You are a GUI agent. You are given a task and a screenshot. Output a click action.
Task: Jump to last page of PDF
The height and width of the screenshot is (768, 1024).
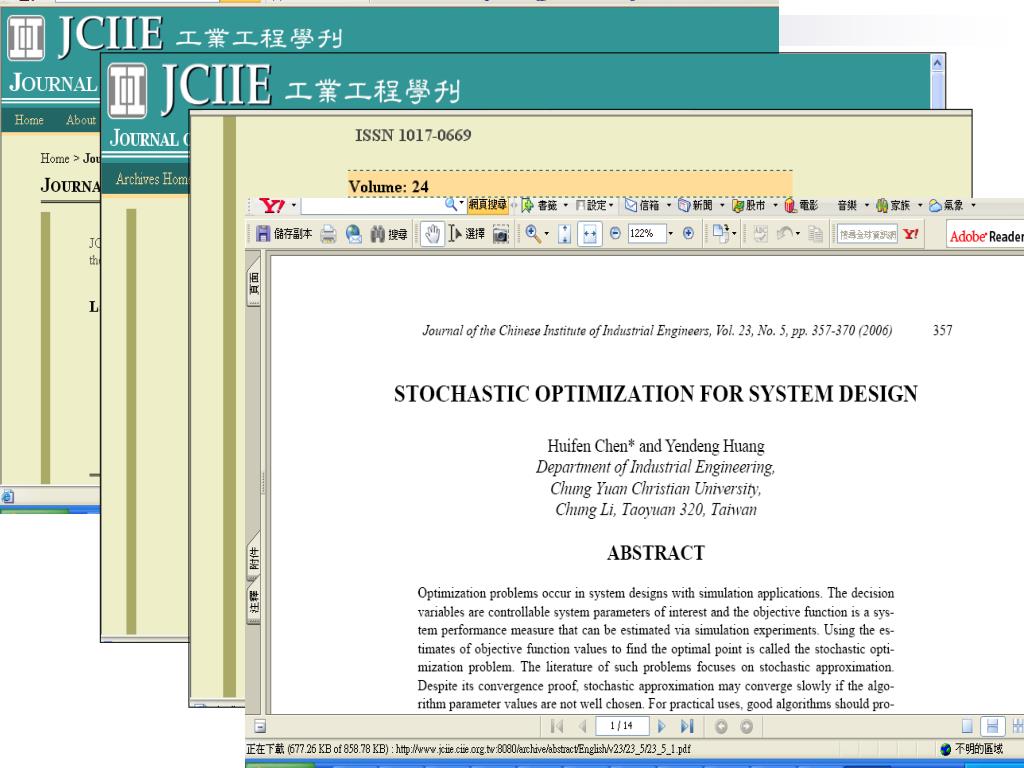pos(686,726)
